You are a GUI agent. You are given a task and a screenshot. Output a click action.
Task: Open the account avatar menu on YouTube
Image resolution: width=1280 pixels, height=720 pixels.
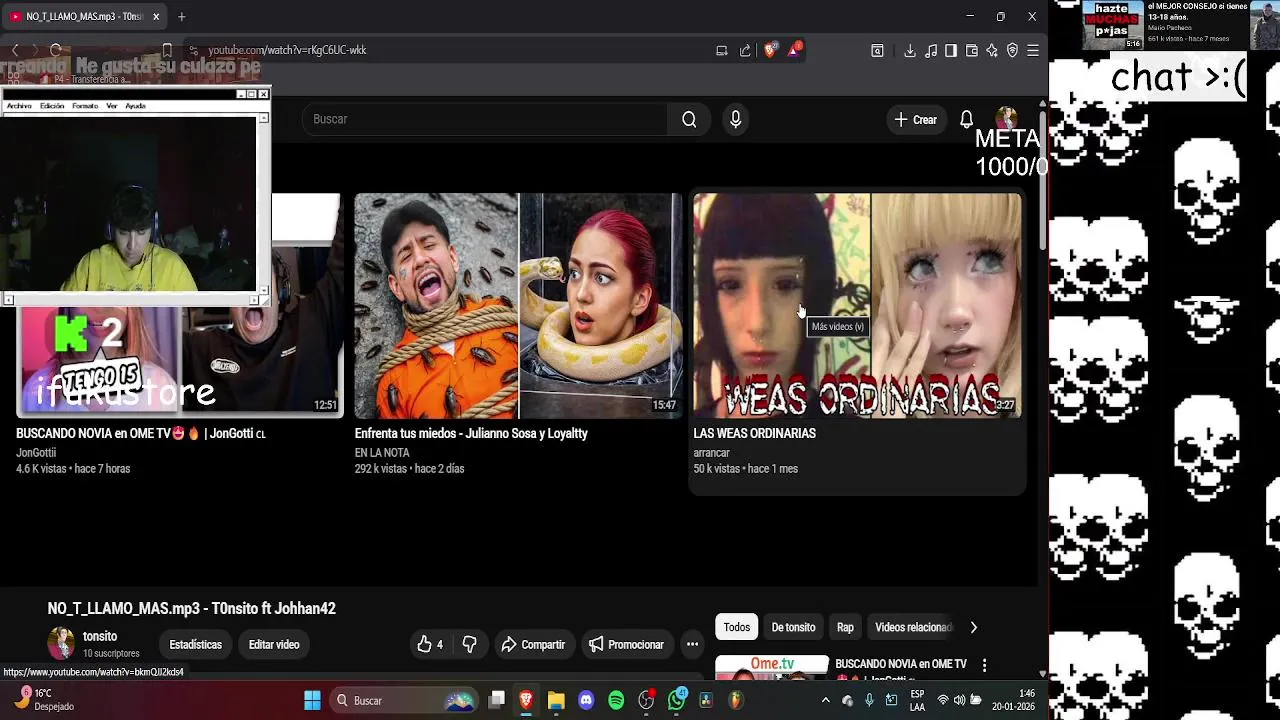(x=1006, y=118)
